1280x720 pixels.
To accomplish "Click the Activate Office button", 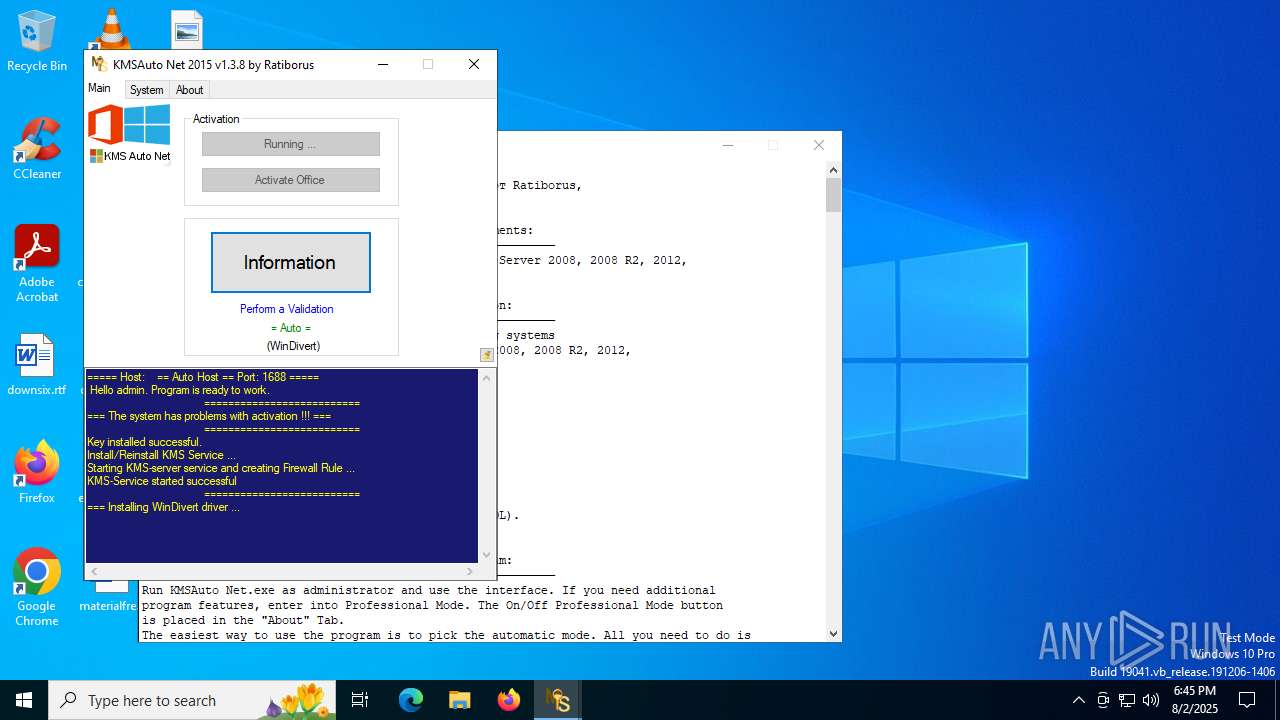I will [x=290, y=180].
